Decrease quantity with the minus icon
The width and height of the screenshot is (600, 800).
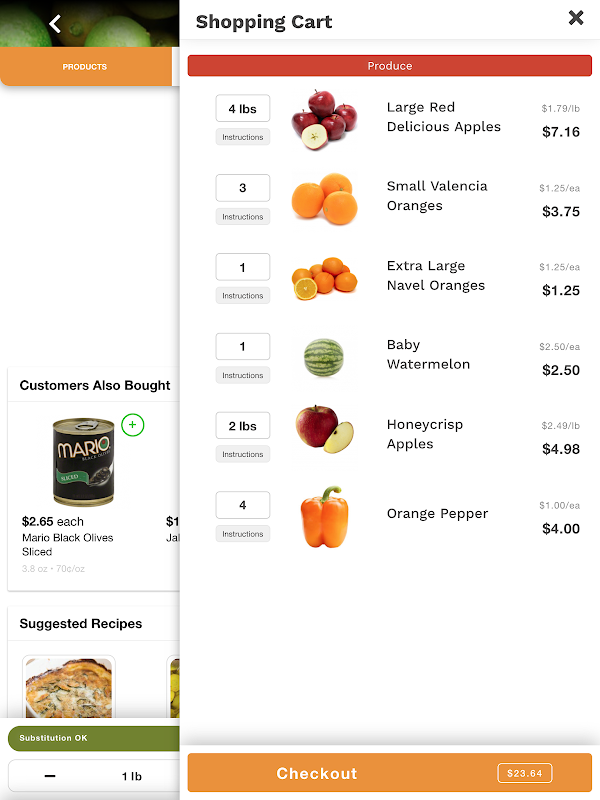[x=50, y=776]
